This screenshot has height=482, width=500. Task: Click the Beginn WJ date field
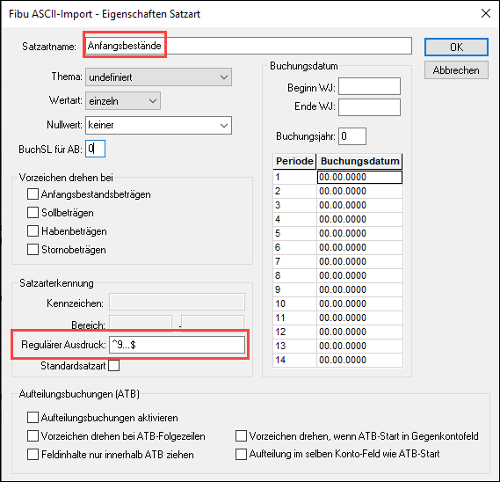pos(369,86)
